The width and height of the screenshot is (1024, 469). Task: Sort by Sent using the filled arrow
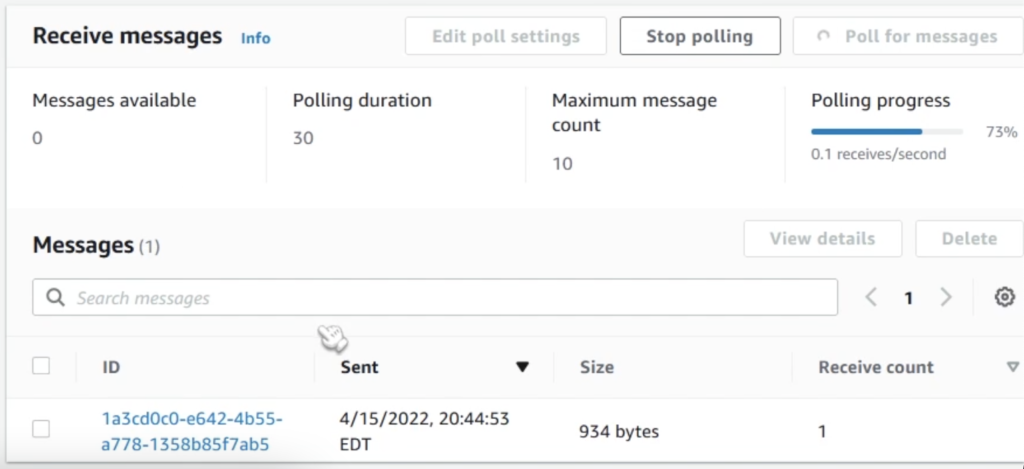click(522, 367)
